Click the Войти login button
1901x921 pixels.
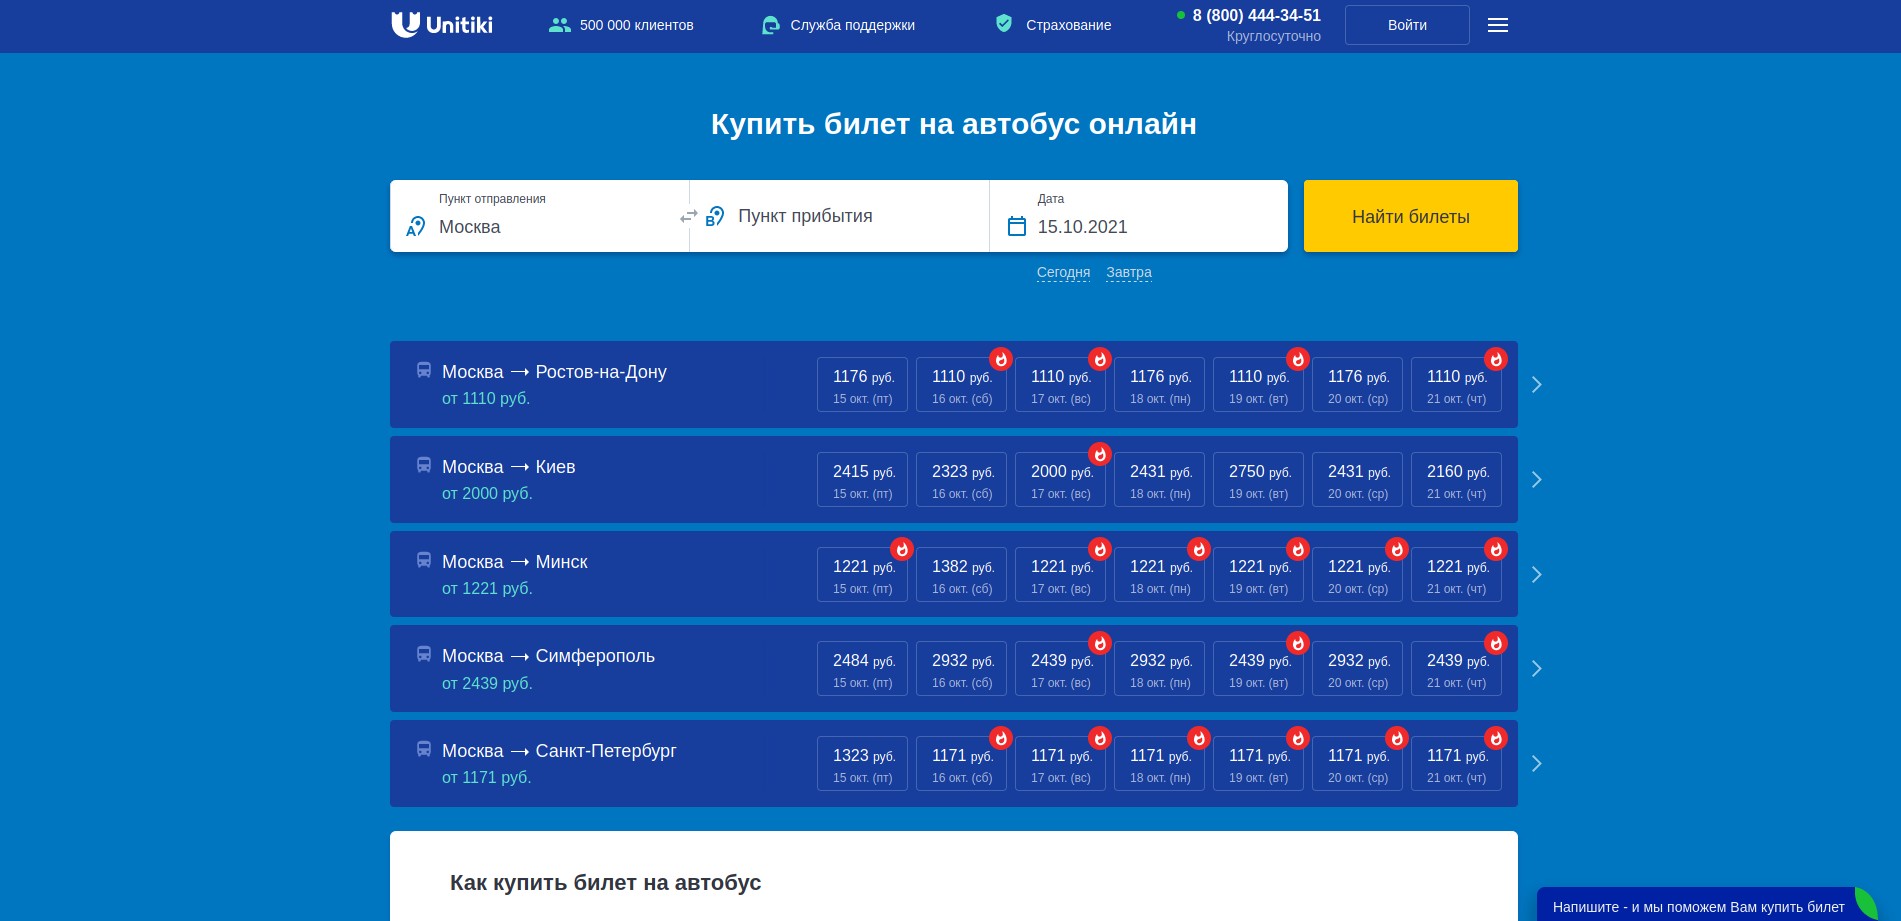pyautogui.click(x=1406, y=25)
